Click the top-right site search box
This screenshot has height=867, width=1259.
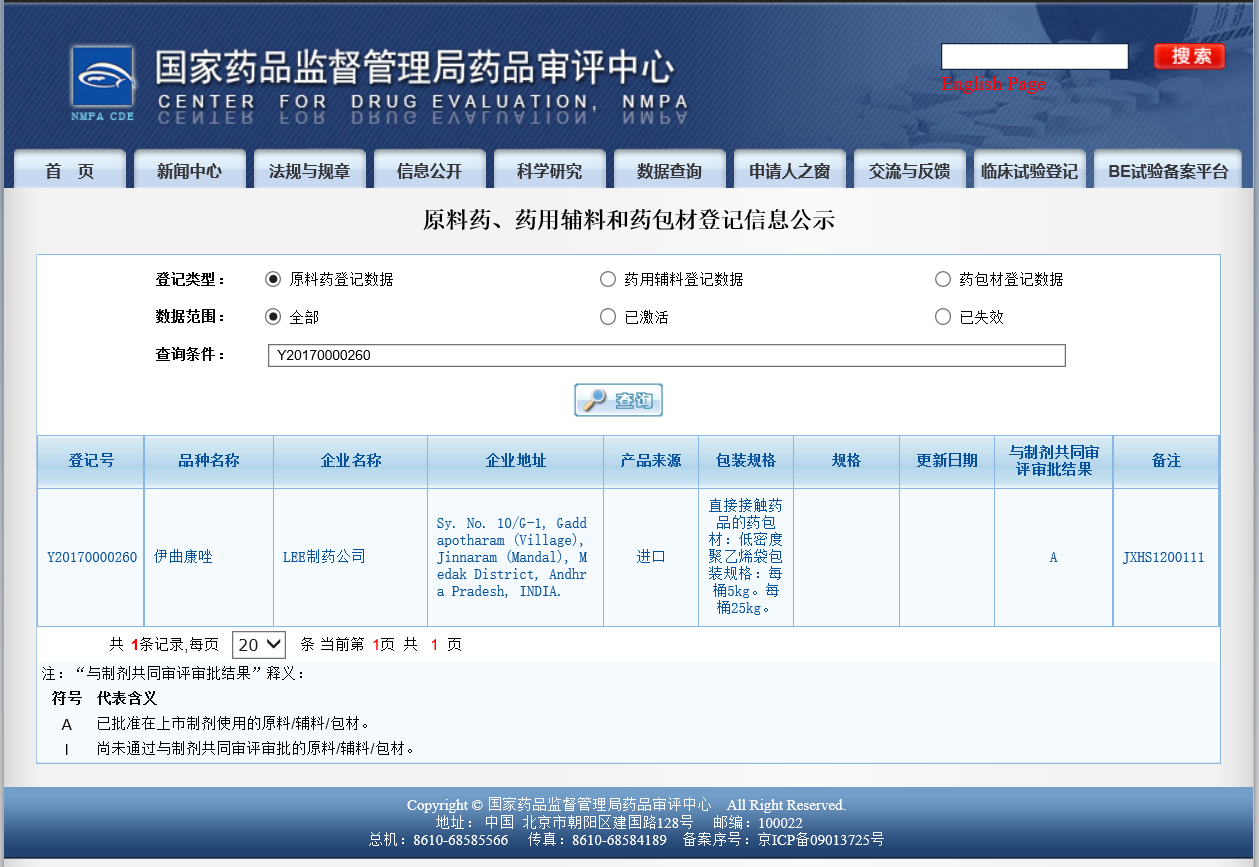pos(1034,56)
